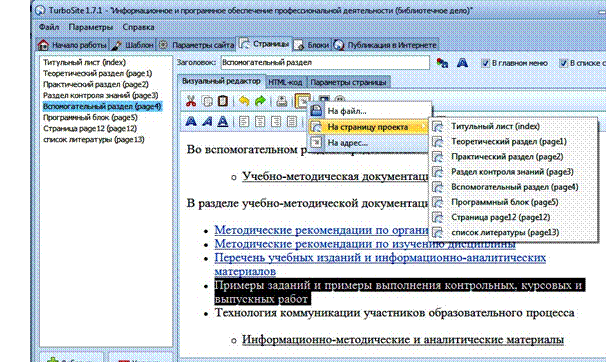
Task: Click the colored shapes icon beside title field
Action: (x=442, y=63)
